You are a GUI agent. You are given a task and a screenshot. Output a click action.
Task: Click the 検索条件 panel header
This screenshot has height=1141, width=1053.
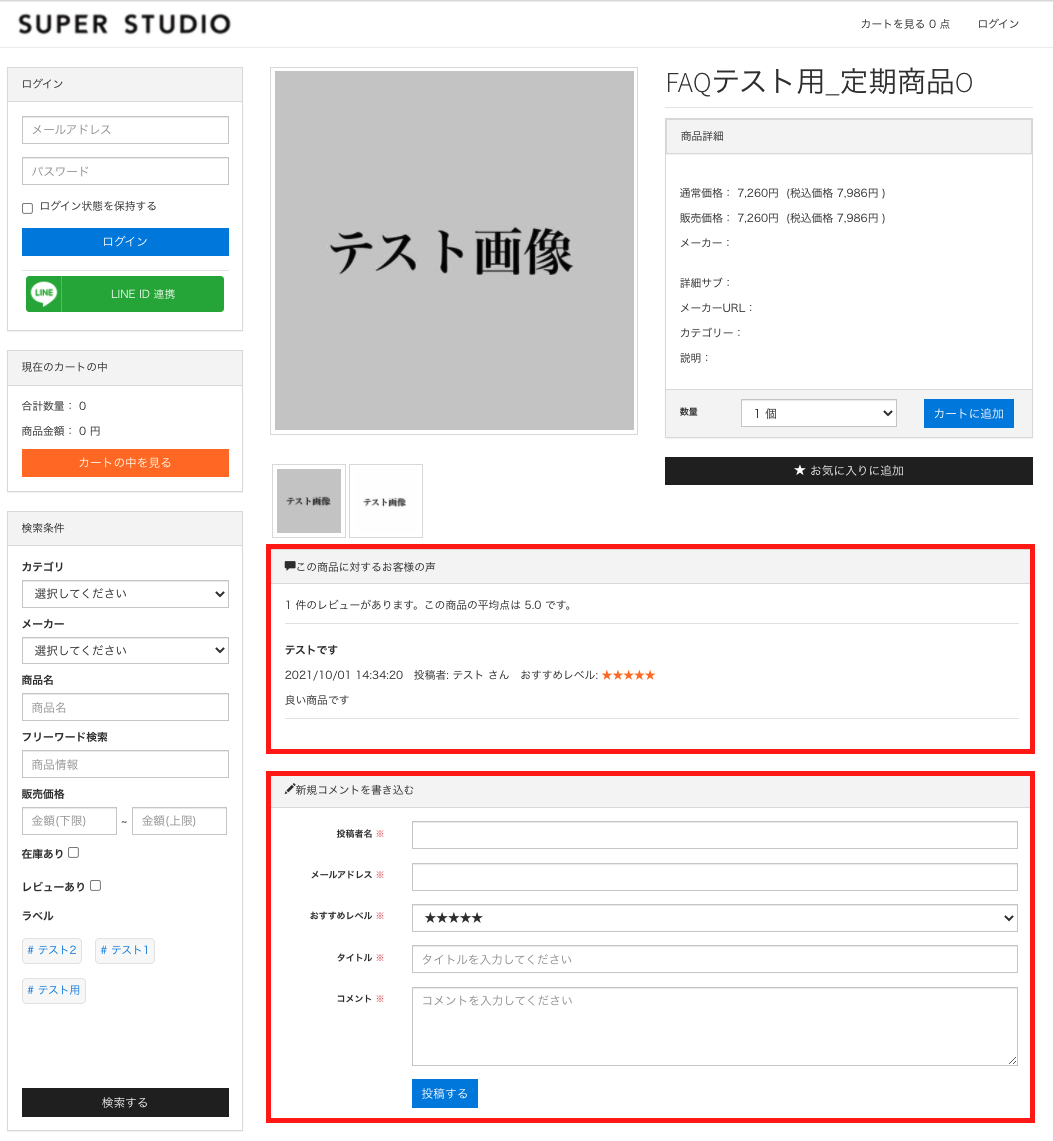125,528
